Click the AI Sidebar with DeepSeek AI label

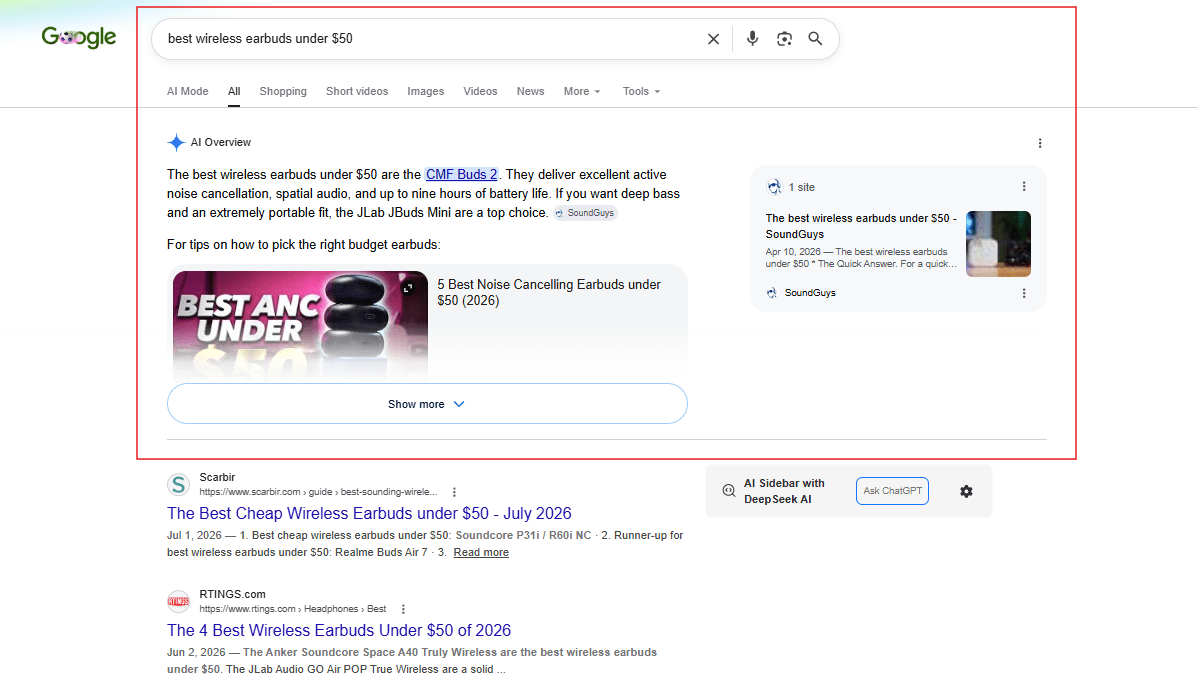coord(784,491)
